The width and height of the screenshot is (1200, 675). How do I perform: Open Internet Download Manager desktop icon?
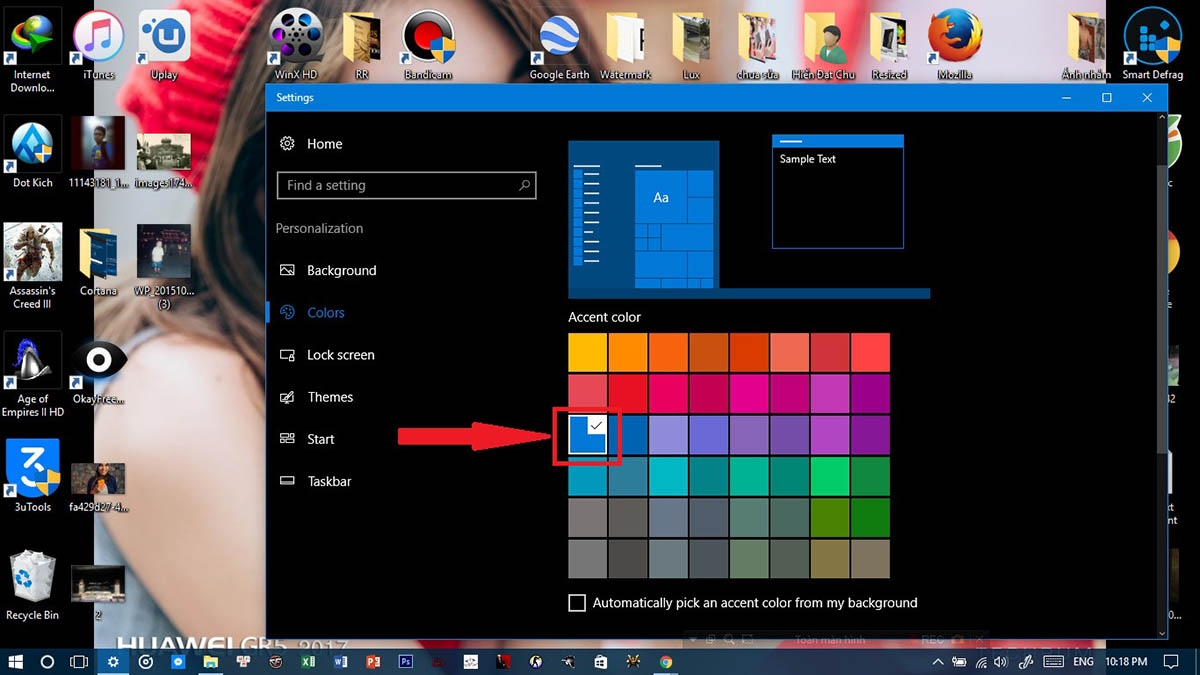click(x=32, y=50)
